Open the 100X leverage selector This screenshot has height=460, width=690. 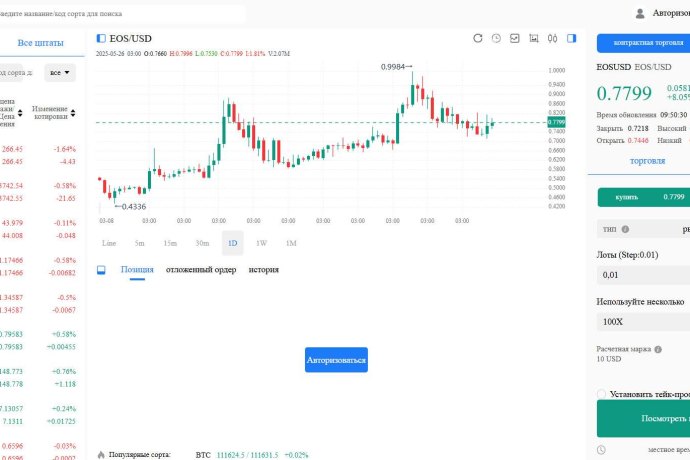(643, 322)
